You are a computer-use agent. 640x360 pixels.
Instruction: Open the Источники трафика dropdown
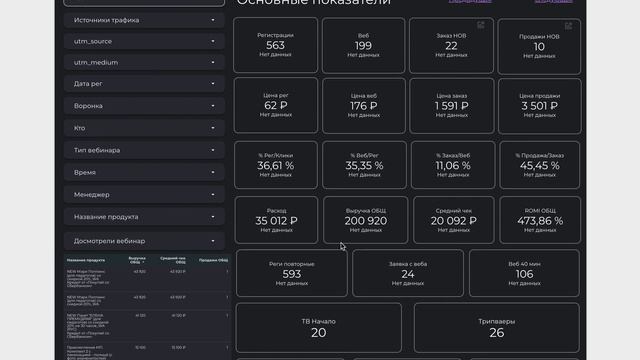[144, 20]
